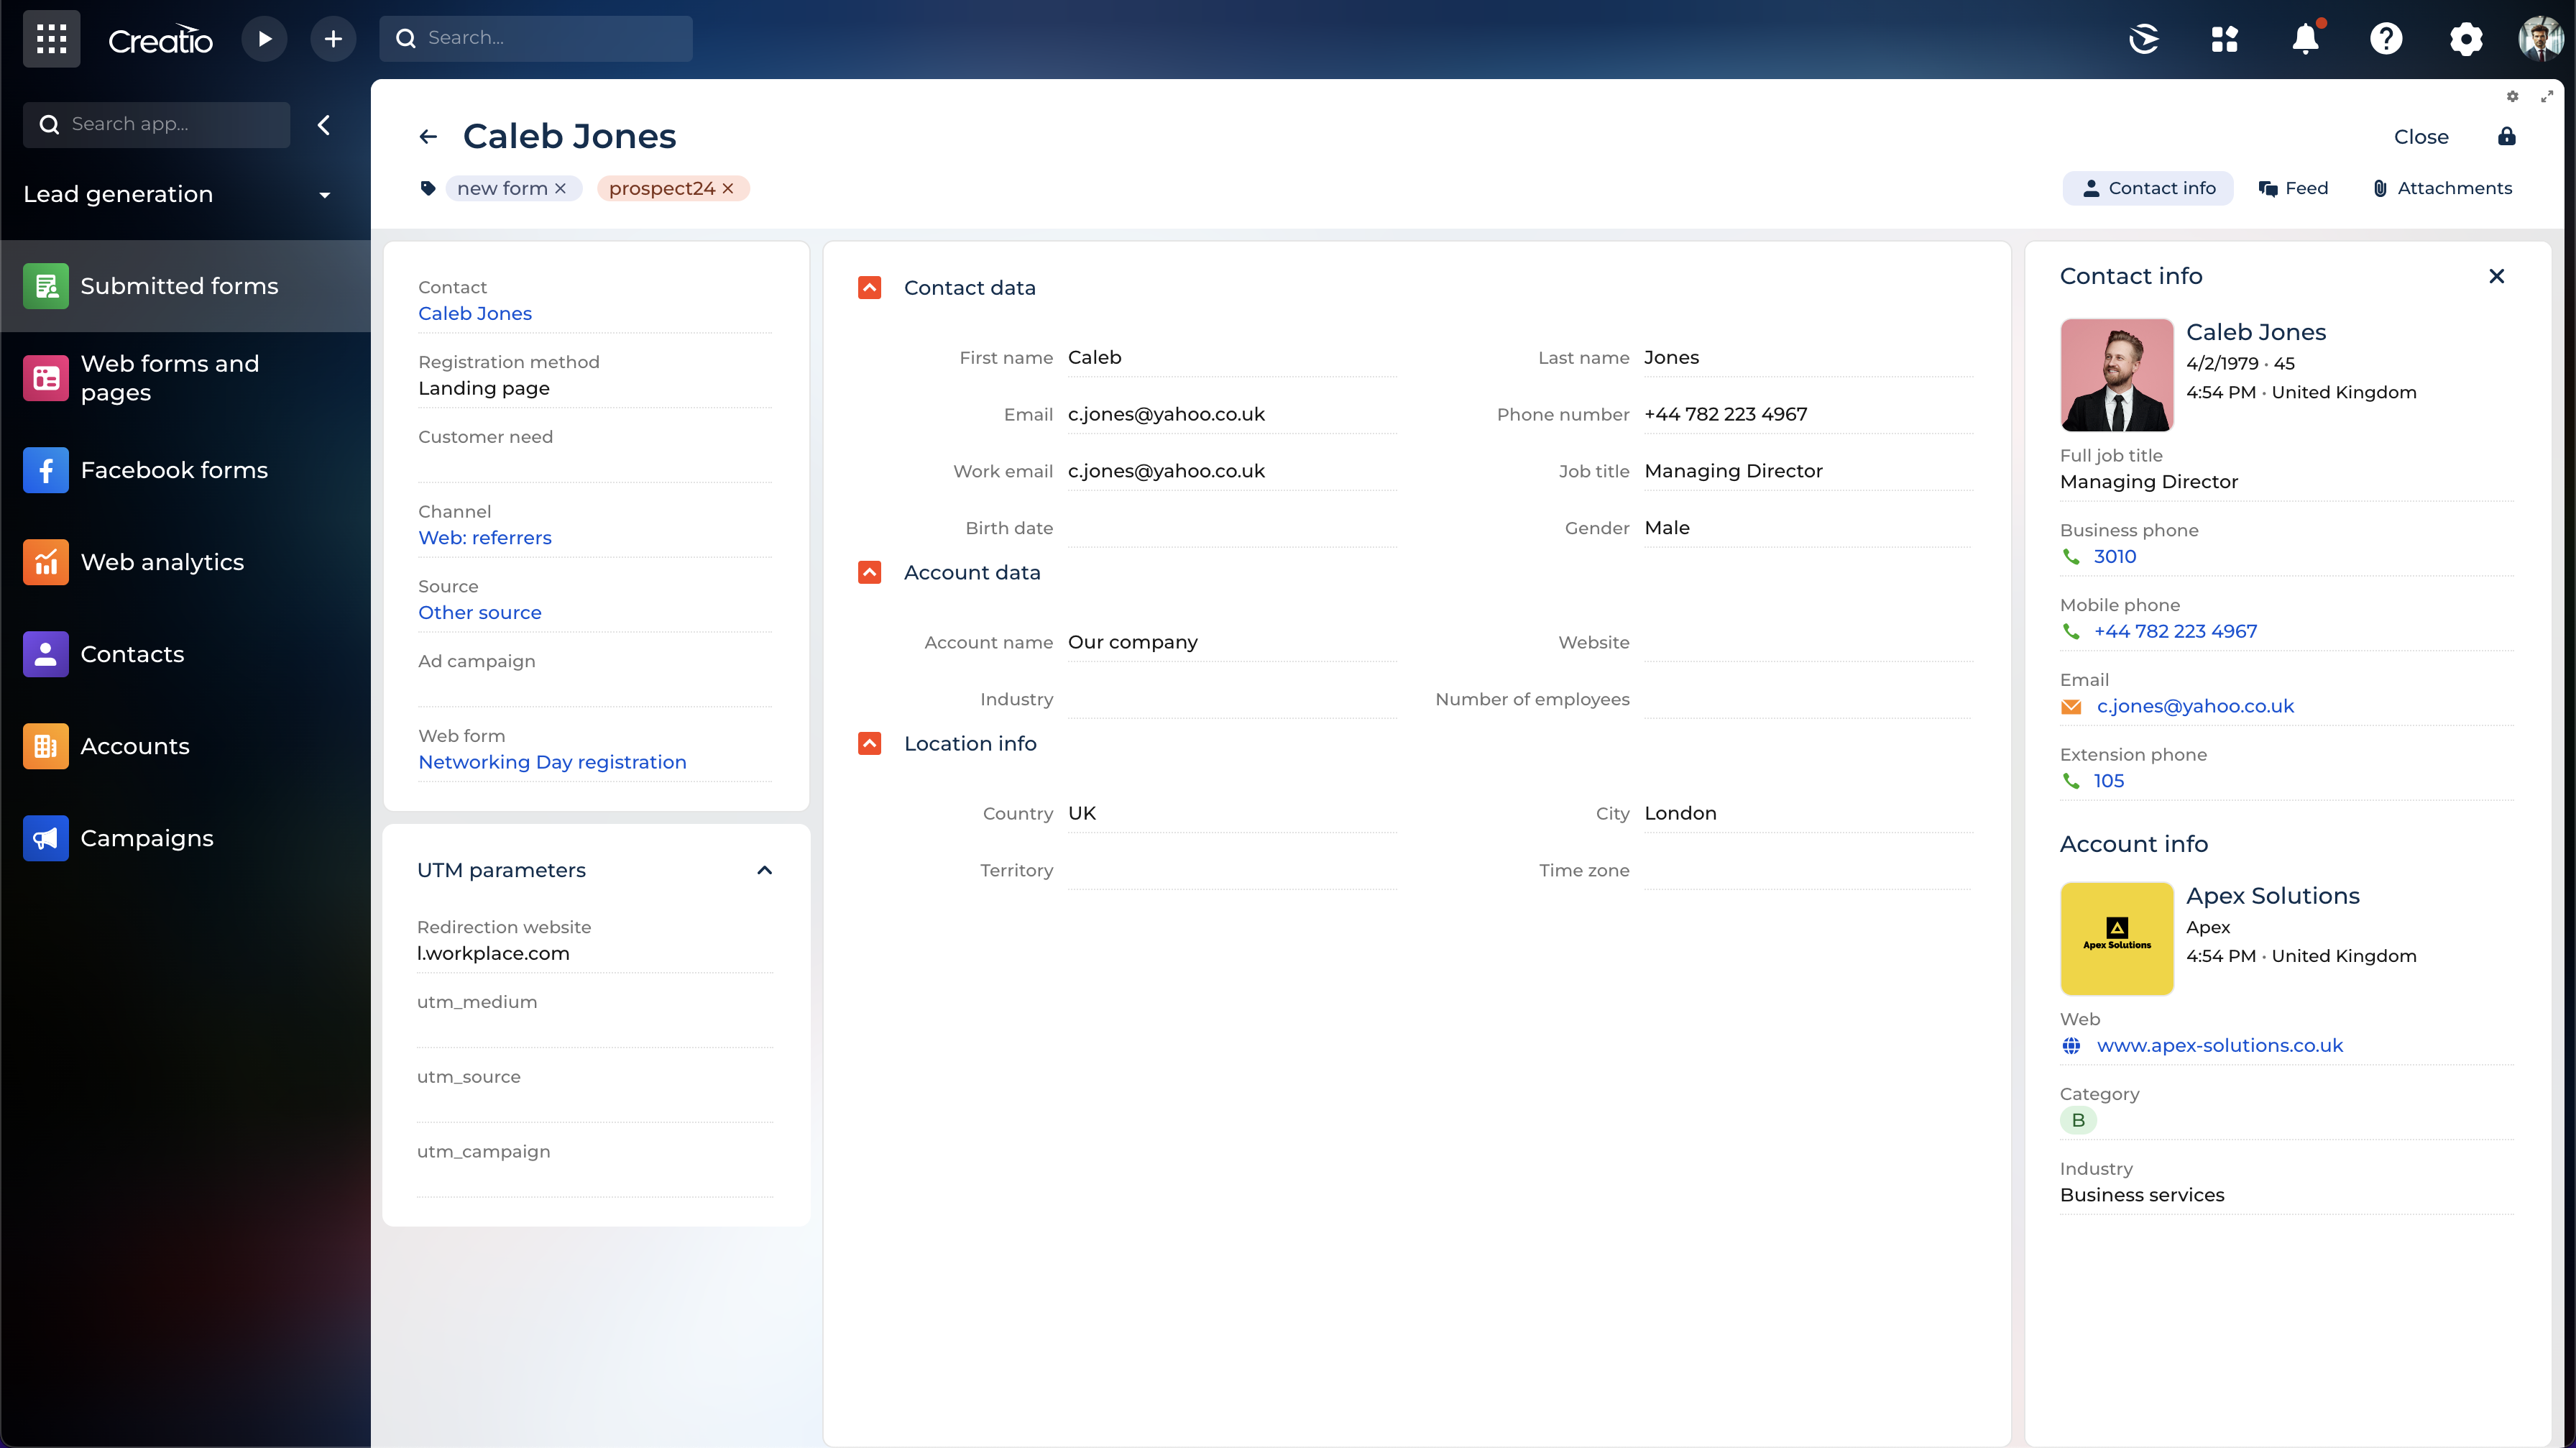The height and width of the screenshot is (1448, 2576).
Task: Collapse the Location info section
Action: coord(869,744)
